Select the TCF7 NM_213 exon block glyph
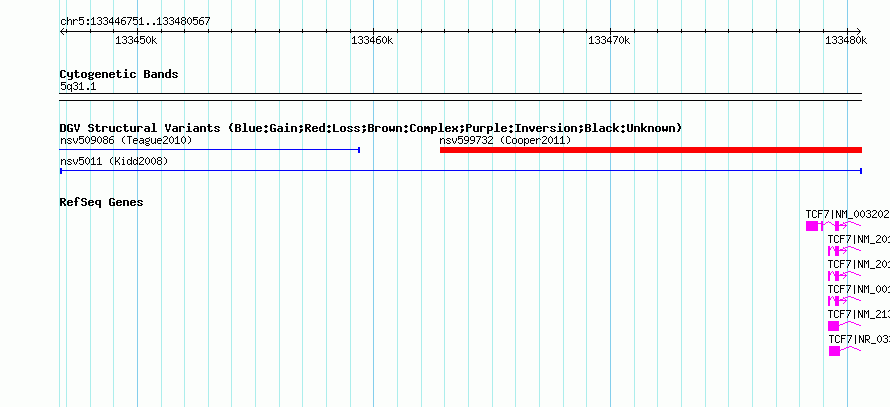 pos(833,326)
